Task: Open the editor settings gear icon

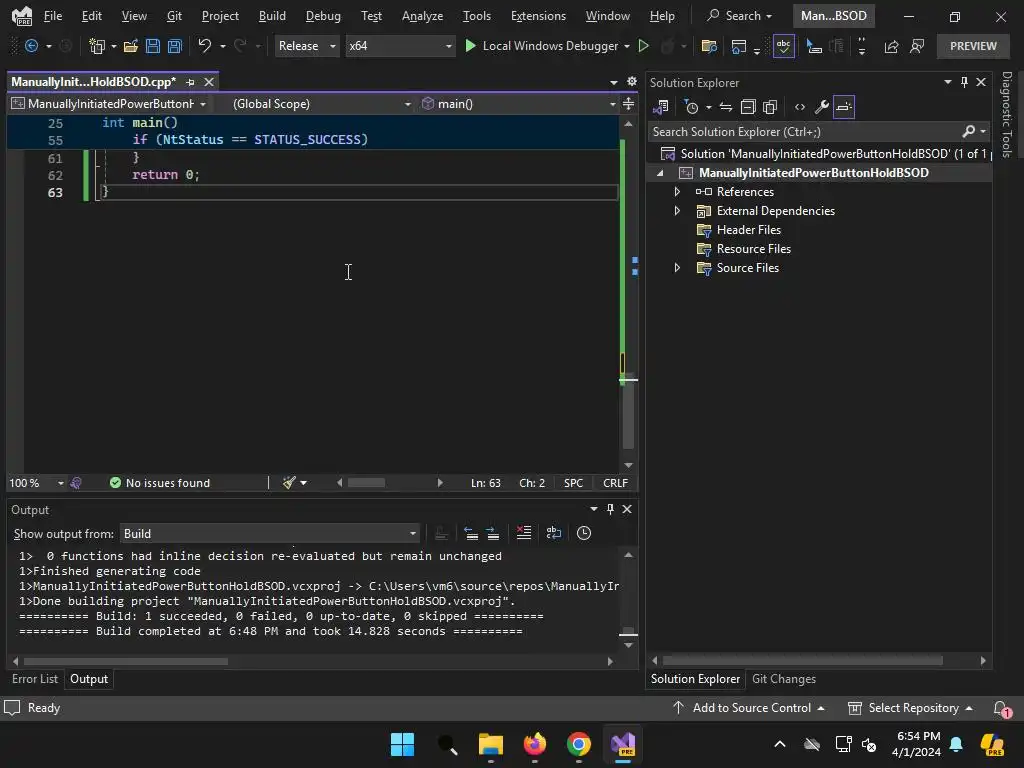Action: (x=632, y=82)
